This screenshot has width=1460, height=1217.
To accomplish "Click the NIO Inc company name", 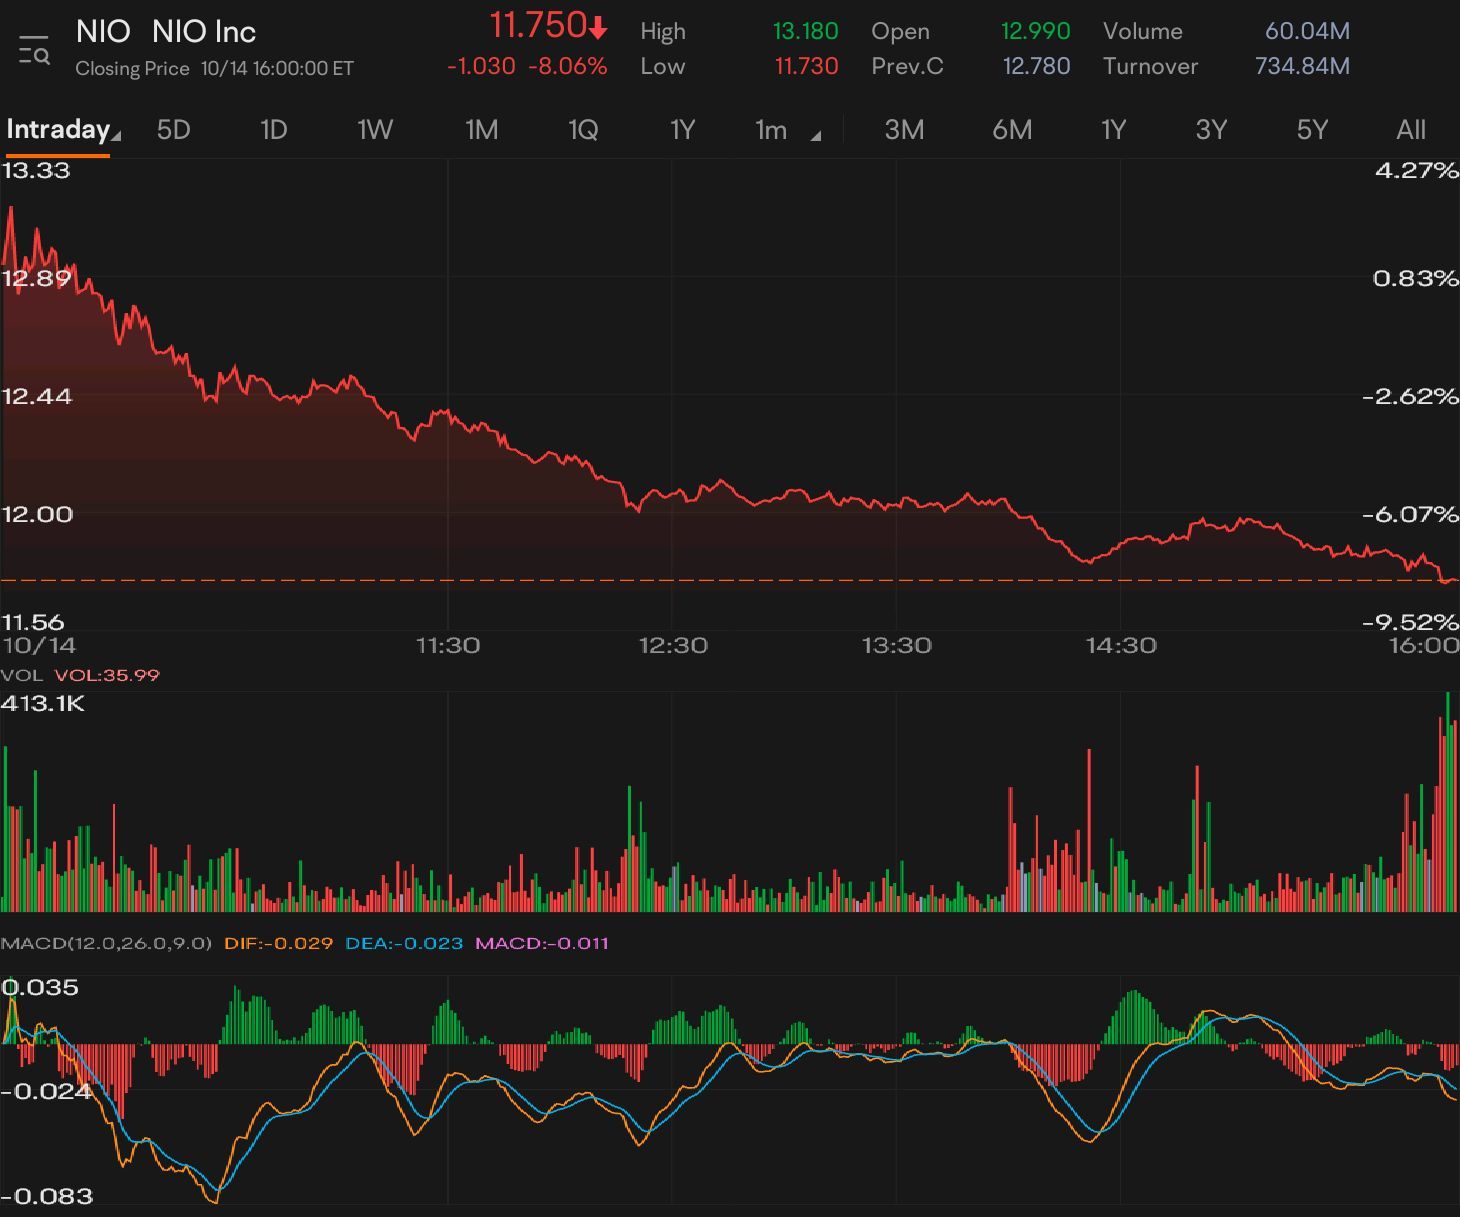I will click(x=204, y=32).
